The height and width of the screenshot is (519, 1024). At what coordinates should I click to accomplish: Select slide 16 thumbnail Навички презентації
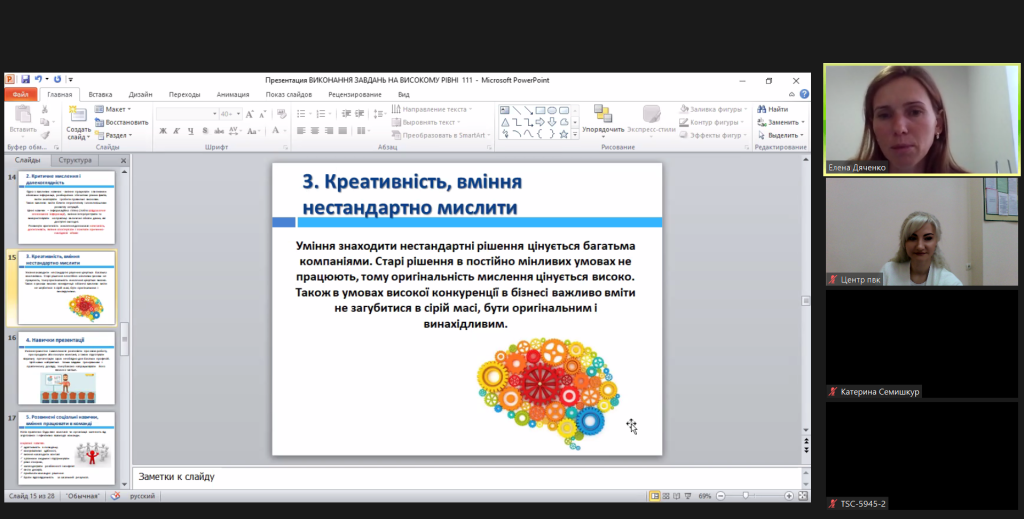click(x=66, y=367)
